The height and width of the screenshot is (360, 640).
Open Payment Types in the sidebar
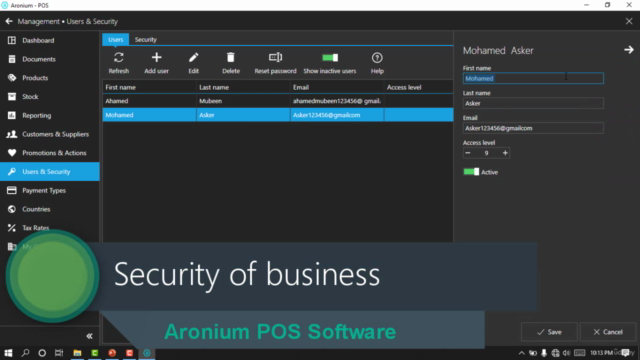tap(49, 191)
